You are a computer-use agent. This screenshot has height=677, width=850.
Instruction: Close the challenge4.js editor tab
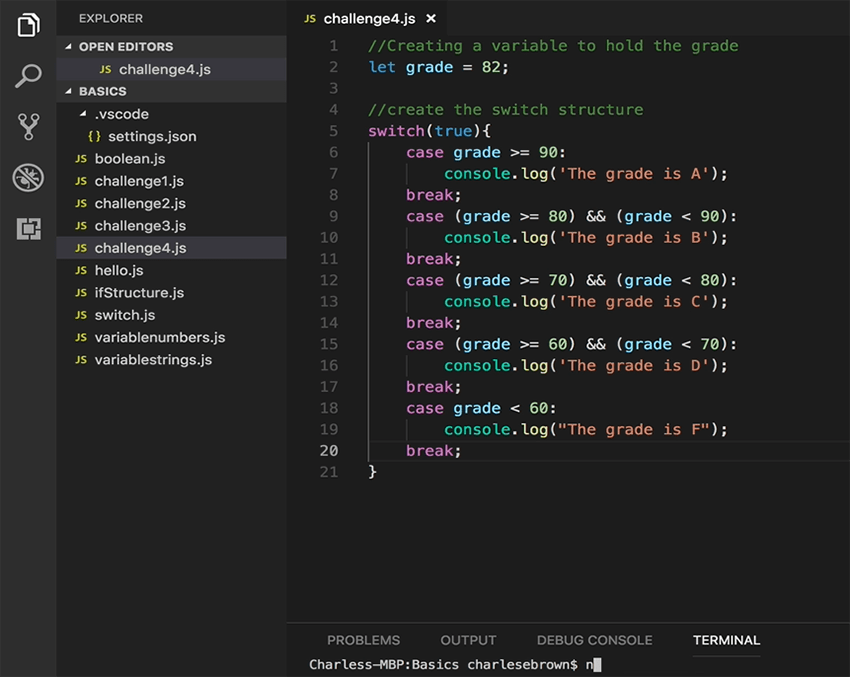tap(430, 18)
